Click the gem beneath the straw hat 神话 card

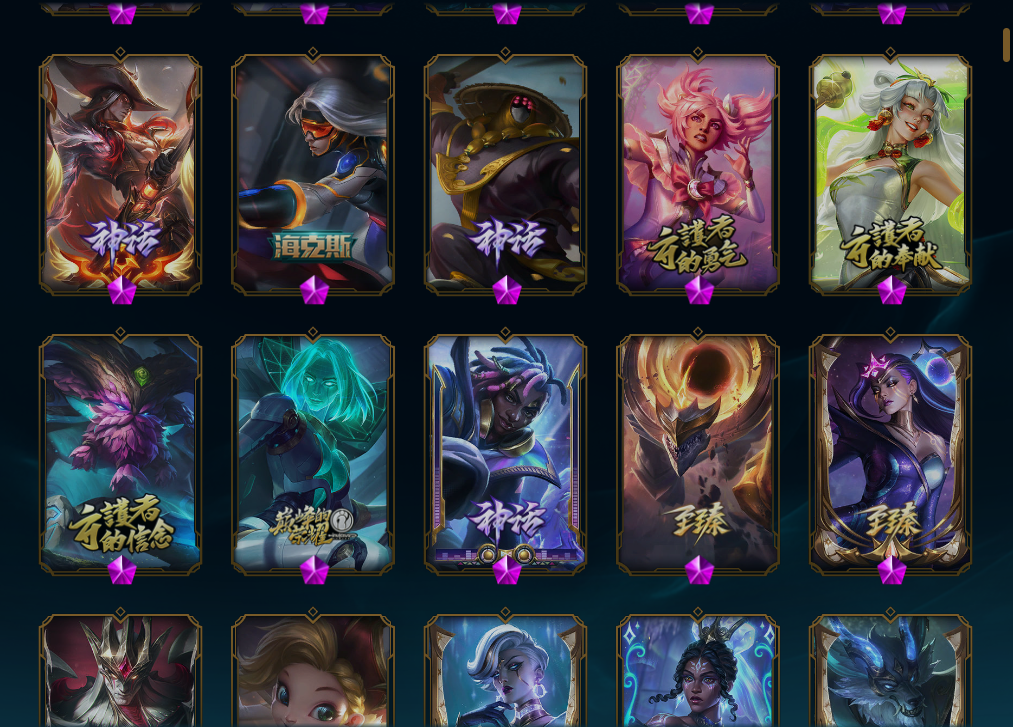pyautogui.click(x=506, y=290)
